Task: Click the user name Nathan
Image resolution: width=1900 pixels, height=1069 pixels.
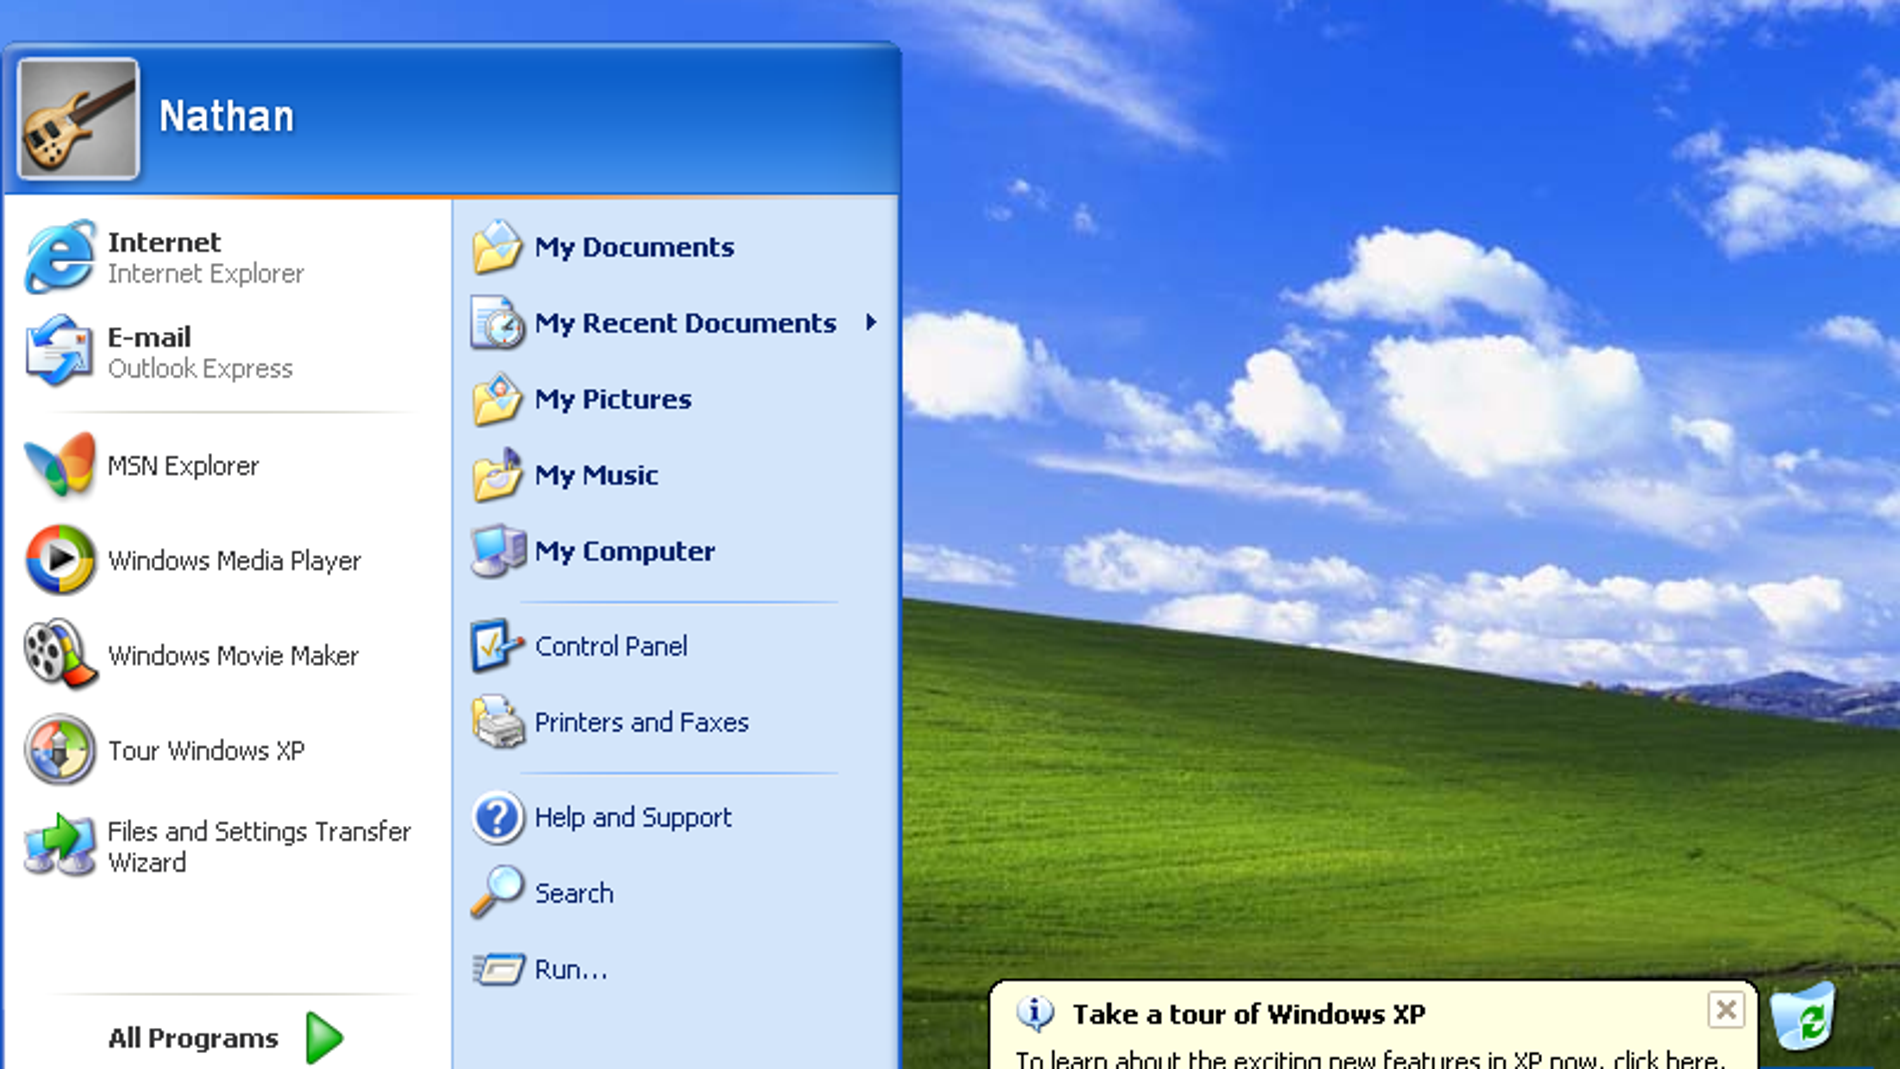Action: [227, 117]
